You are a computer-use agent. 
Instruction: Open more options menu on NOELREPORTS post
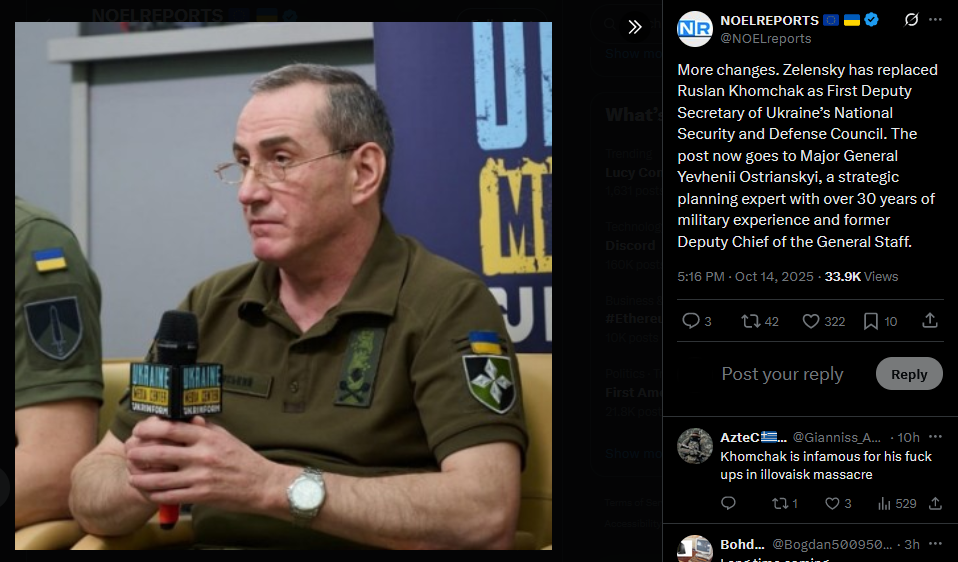click(935, 20)
